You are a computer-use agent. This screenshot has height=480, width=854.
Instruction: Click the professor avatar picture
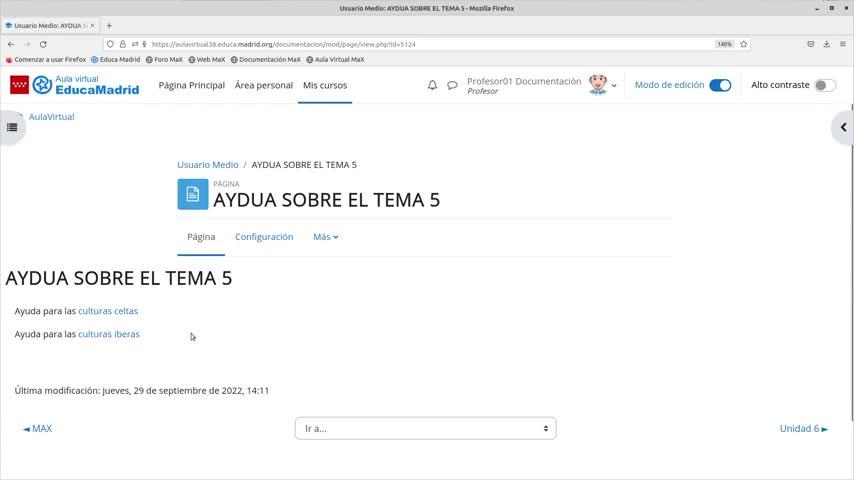click(x=598, y=84)
